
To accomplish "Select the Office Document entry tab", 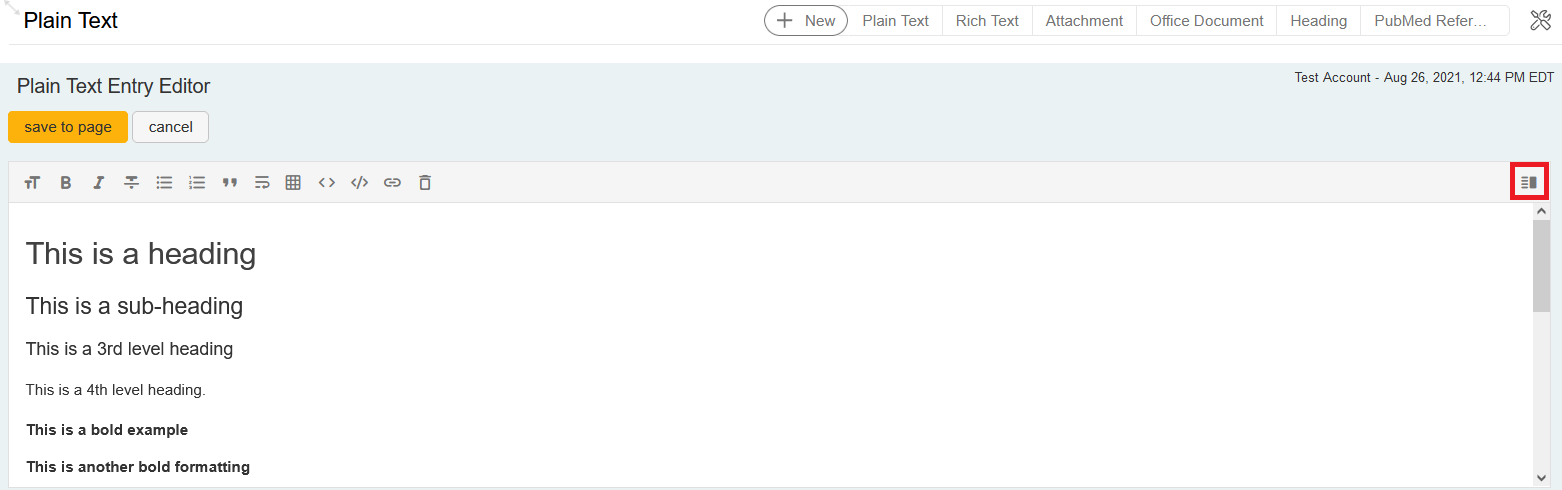I will tap(1206, 20).
